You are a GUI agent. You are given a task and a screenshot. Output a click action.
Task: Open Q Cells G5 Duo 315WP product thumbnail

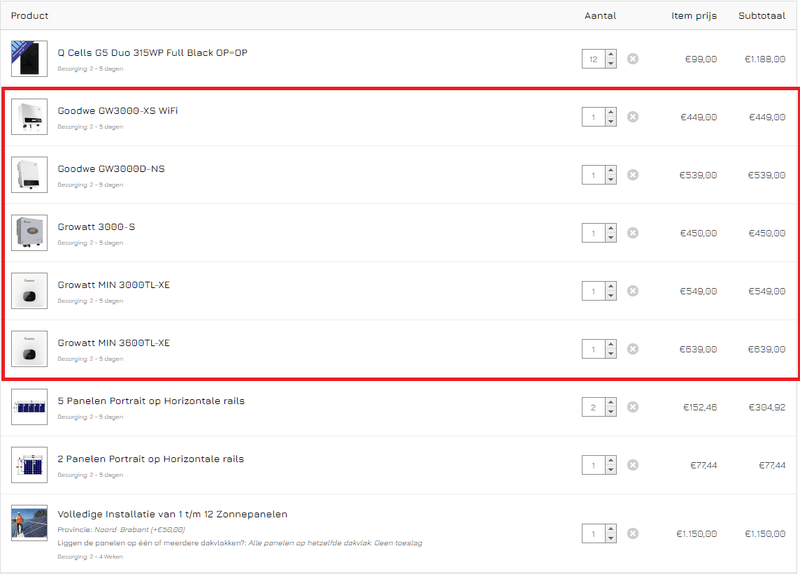[30, 59]
